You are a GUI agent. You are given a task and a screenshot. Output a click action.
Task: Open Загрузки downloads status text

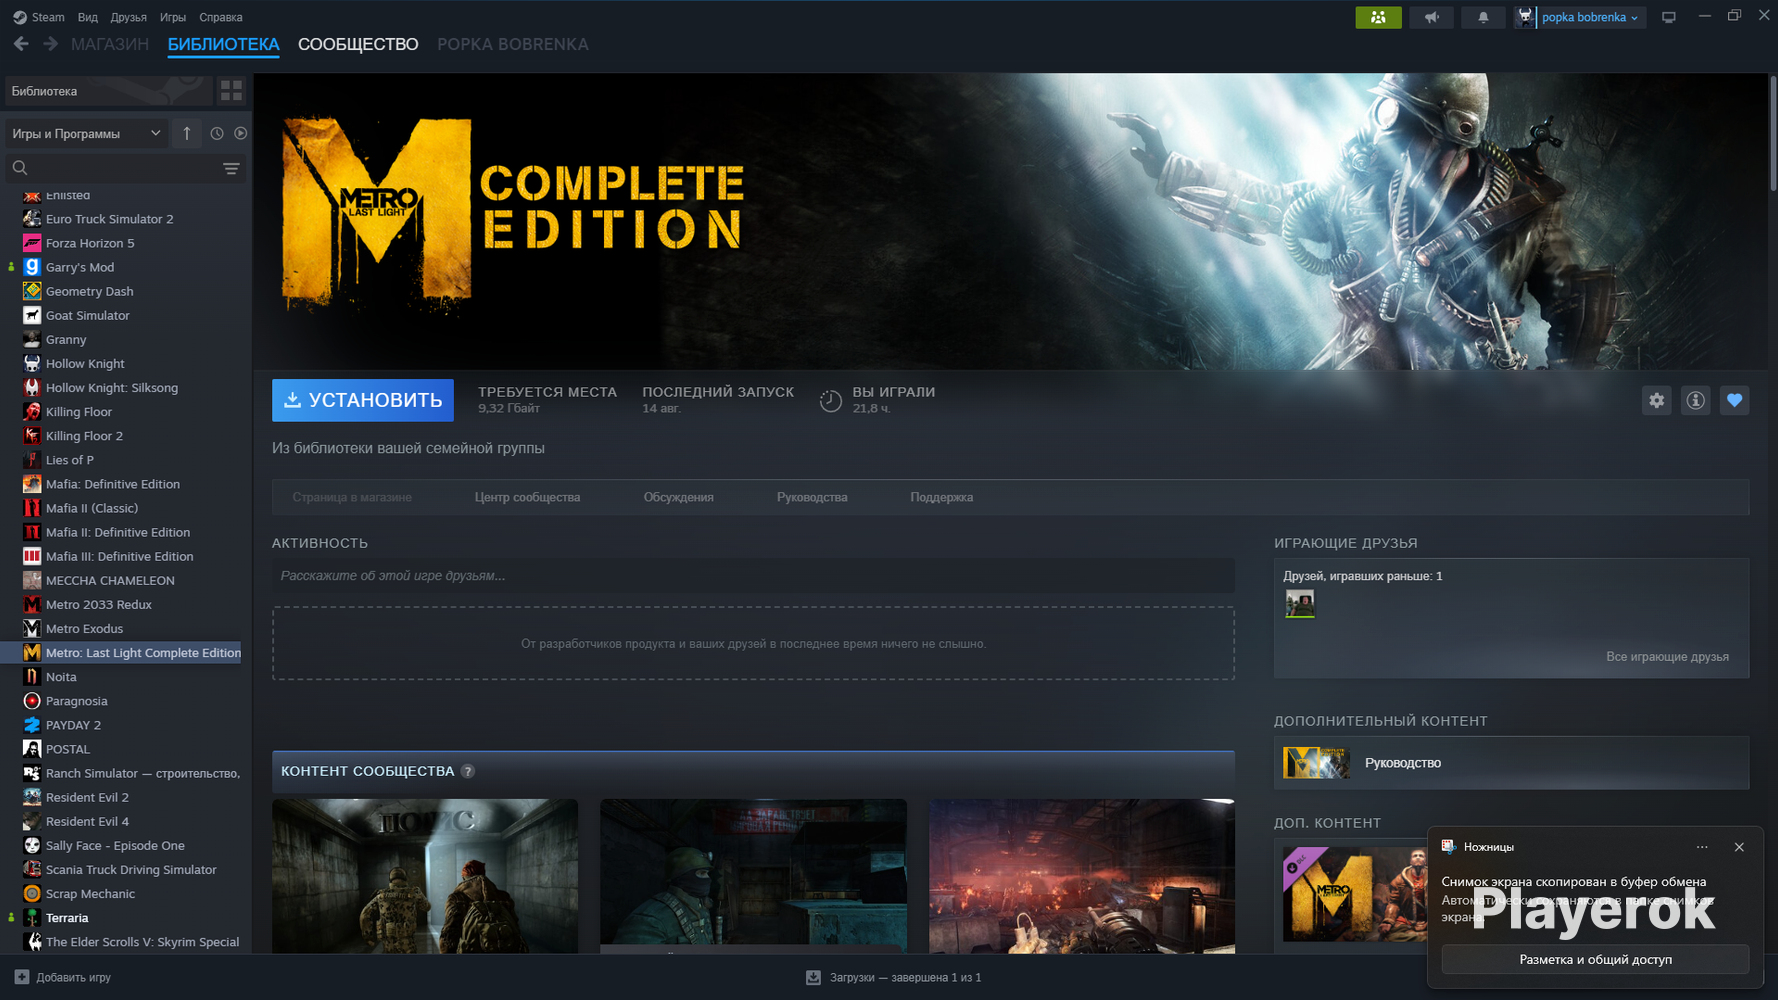pyautogui.click(x=905, y=977)
